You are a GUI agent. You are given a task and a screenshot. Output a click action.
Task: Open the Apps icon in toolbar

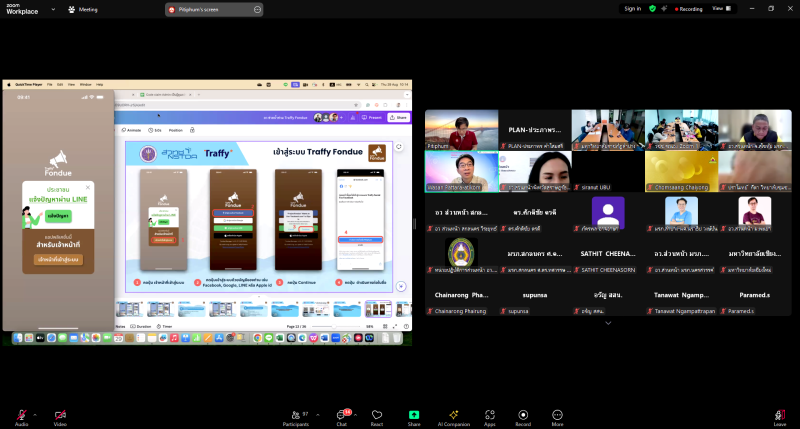coord(490,414)
